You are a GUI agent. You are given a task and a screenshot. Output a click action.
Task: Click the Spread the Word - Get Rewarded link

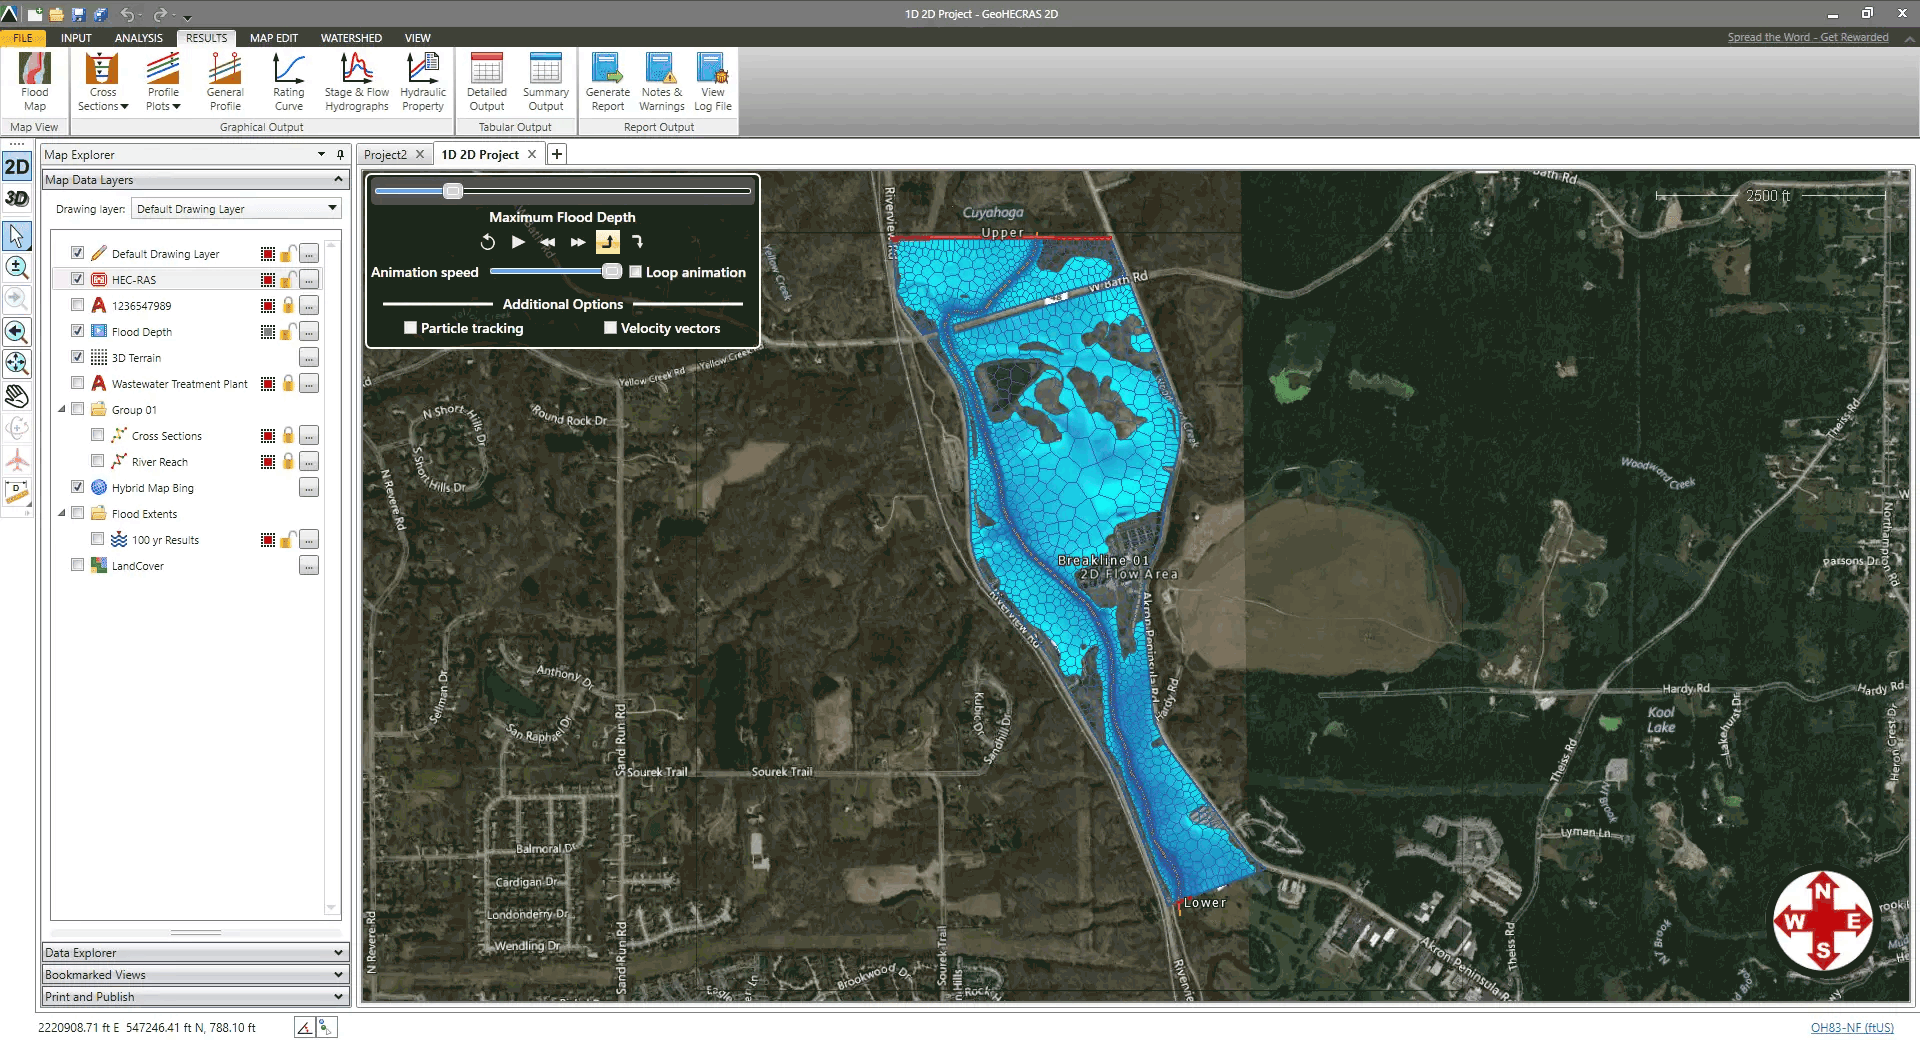(x=1808, y=37)
